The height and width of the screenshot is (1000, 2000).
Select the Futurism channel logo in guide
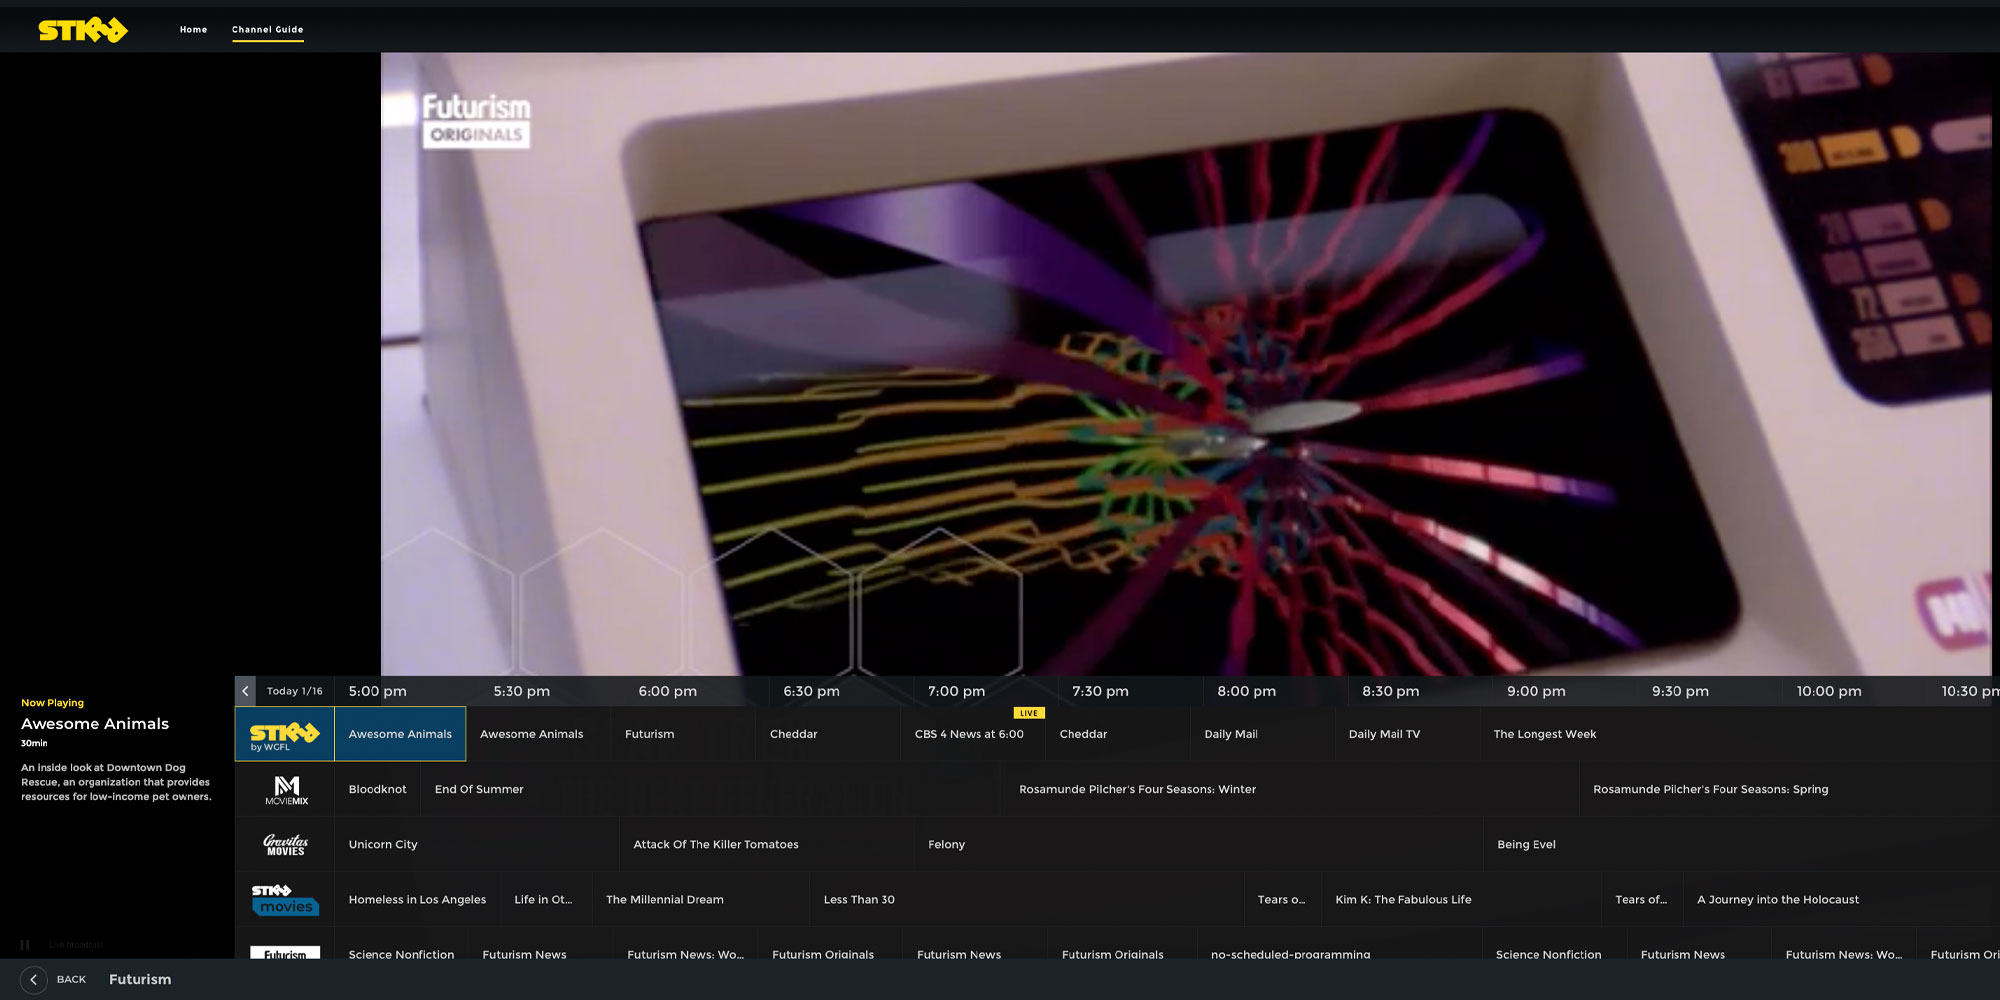pos(285,953)
